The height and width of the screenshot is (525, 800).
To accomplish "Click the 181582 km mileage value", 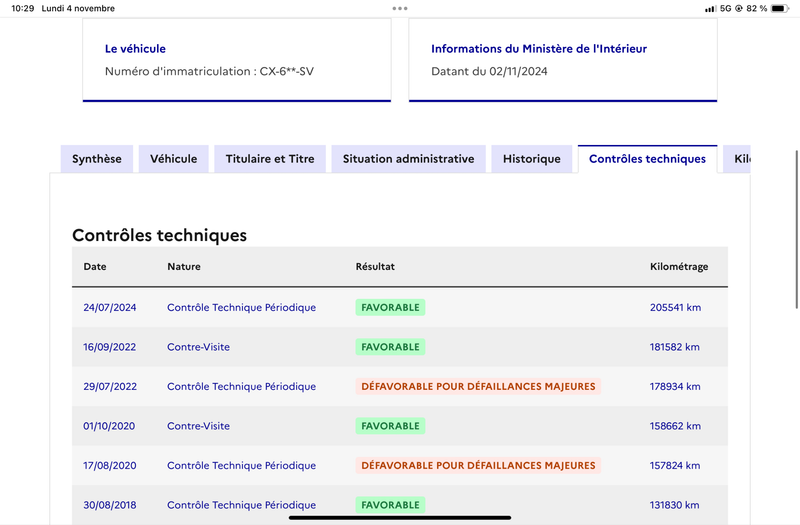I will tap(674, 347).
